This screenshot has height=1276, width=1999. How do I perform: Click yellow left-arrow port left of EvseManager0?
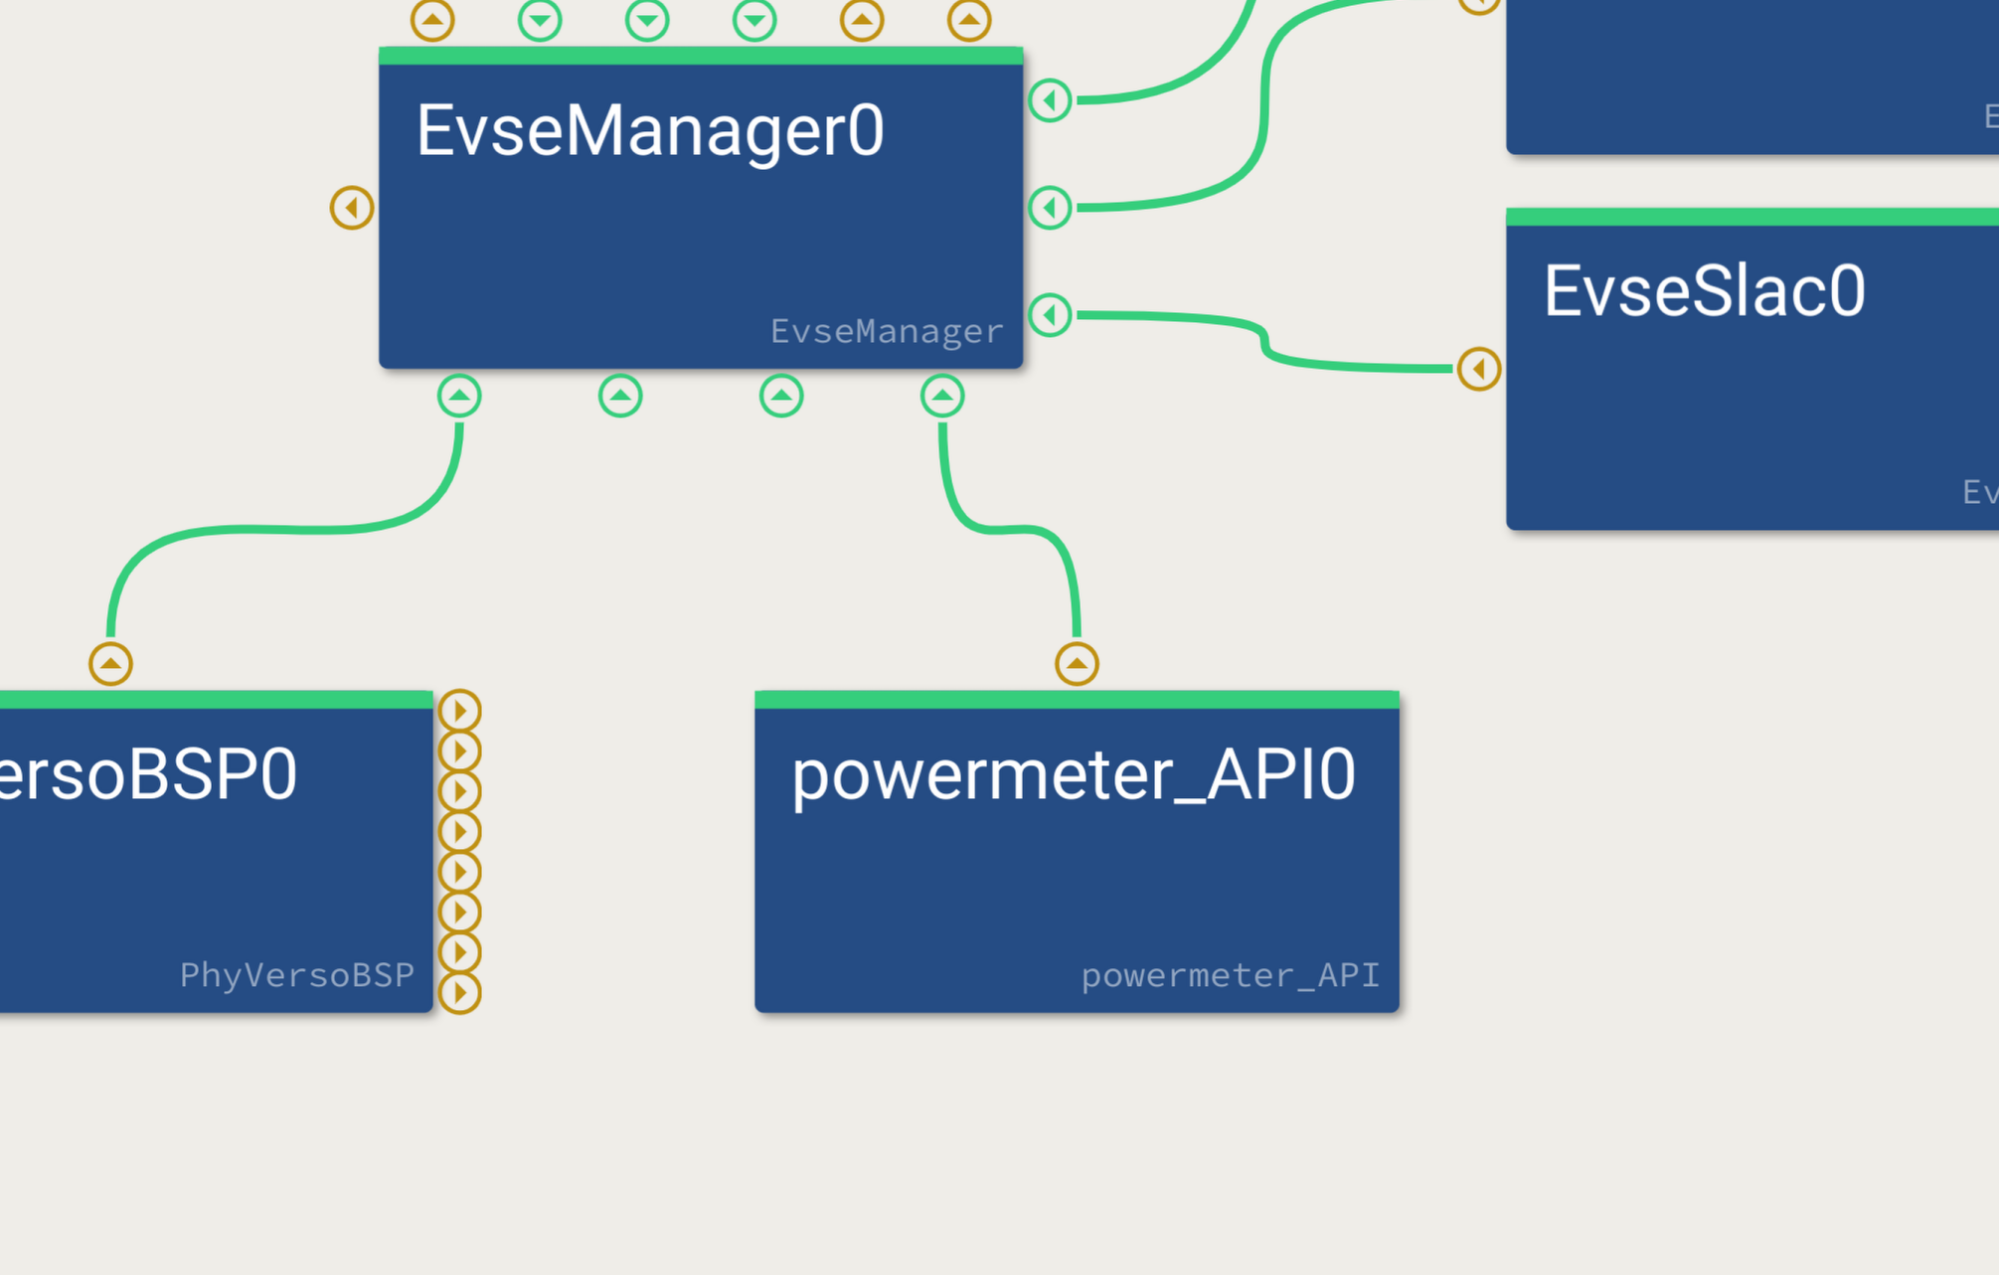pyautogui.click(x=352, y=208)
